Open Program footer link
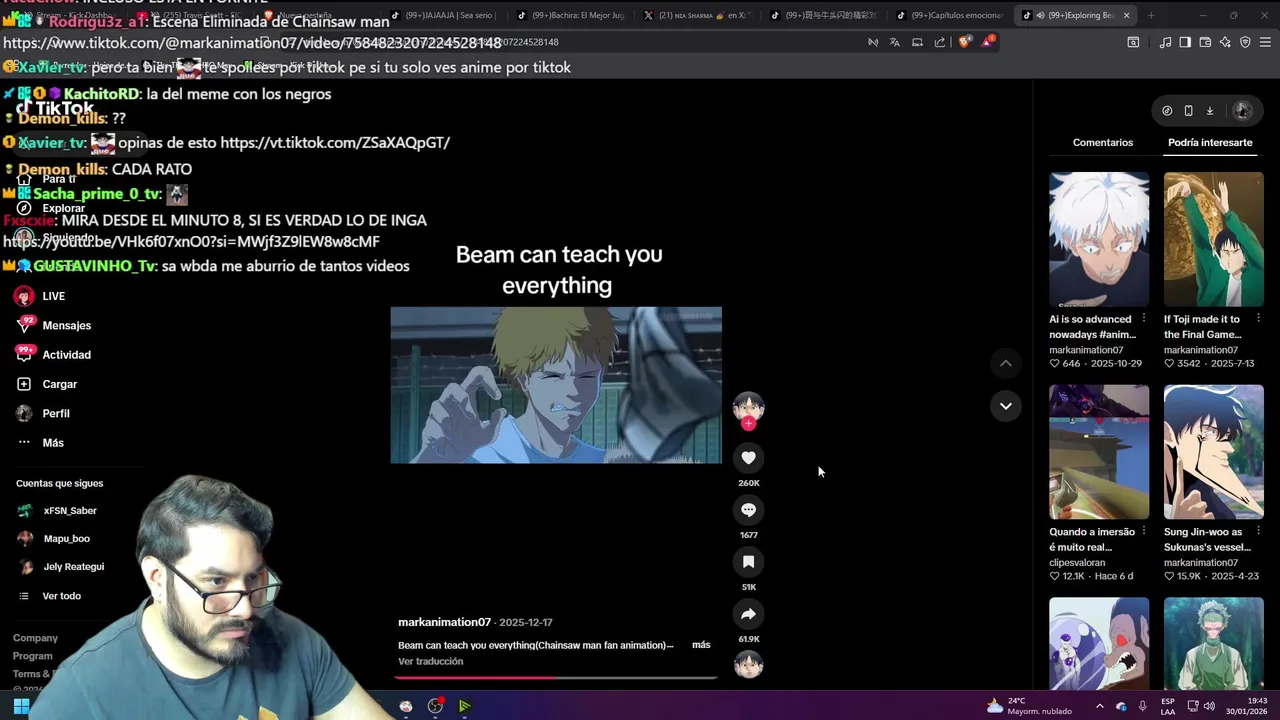The height and width of the screenshot is (720, 1280). [x=33, y=656]
